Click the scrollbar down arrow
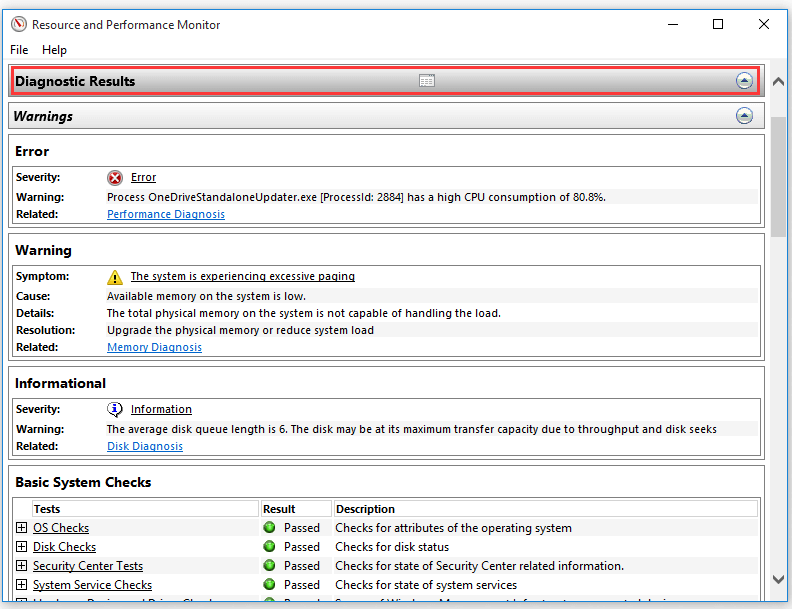The height and width of the screenshot is (609, 792). click(x=778, y=579)
